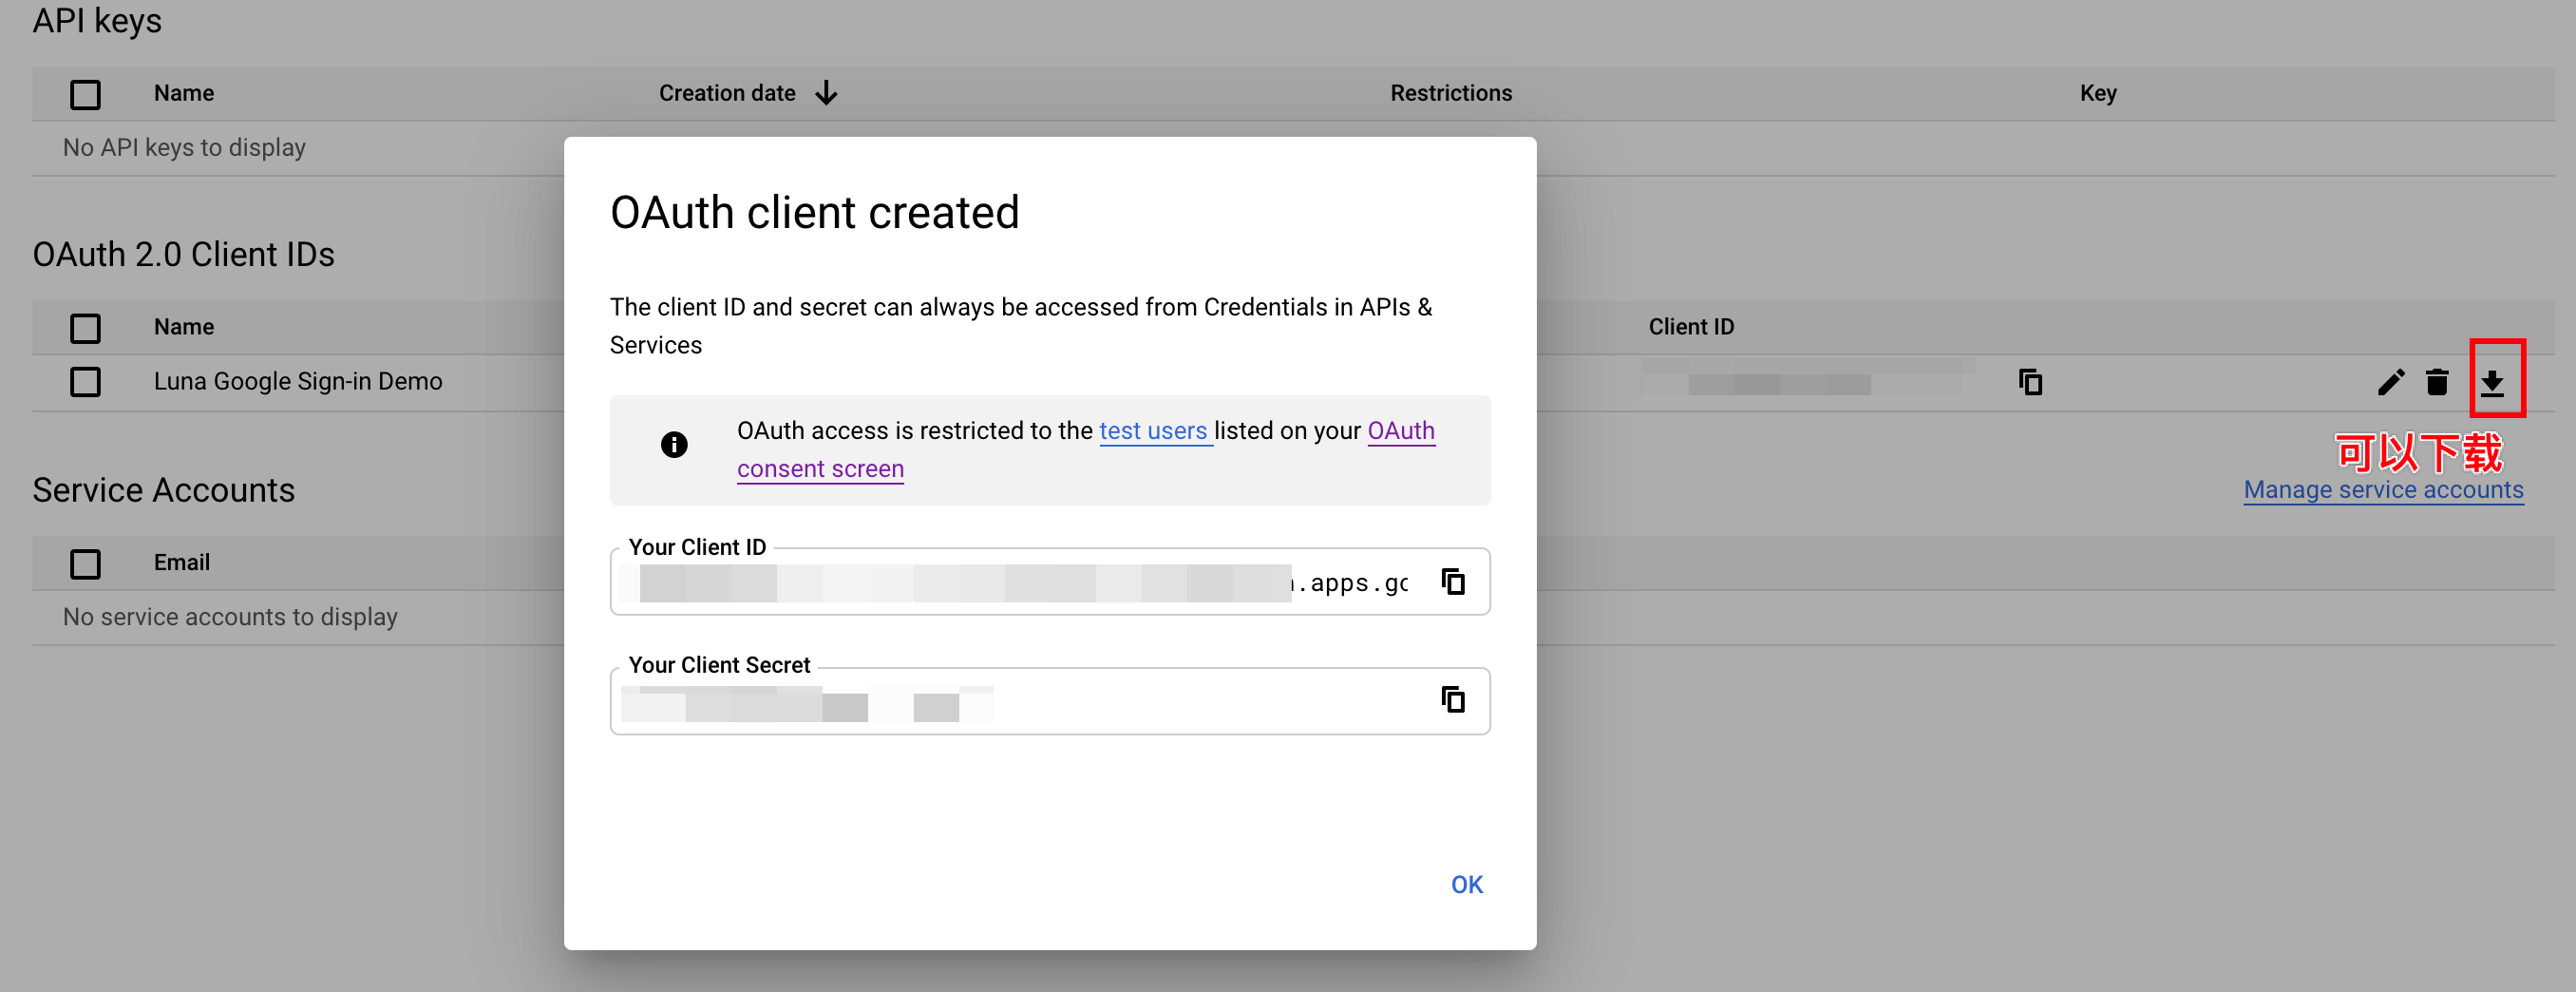The width and height of the screenshot is (2576, 992).
Task: Edit the Luna Google Sign-in Demo client
Action: pos(2390,382)
